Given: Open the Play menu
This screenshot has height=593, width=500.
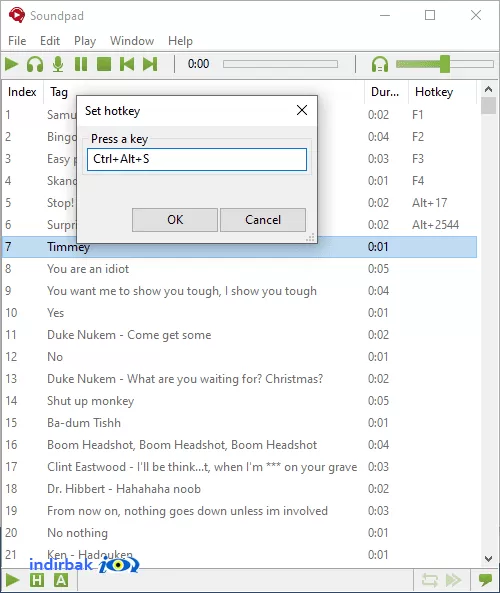Looking at the screenshot, I should click(x=85, y=41).
